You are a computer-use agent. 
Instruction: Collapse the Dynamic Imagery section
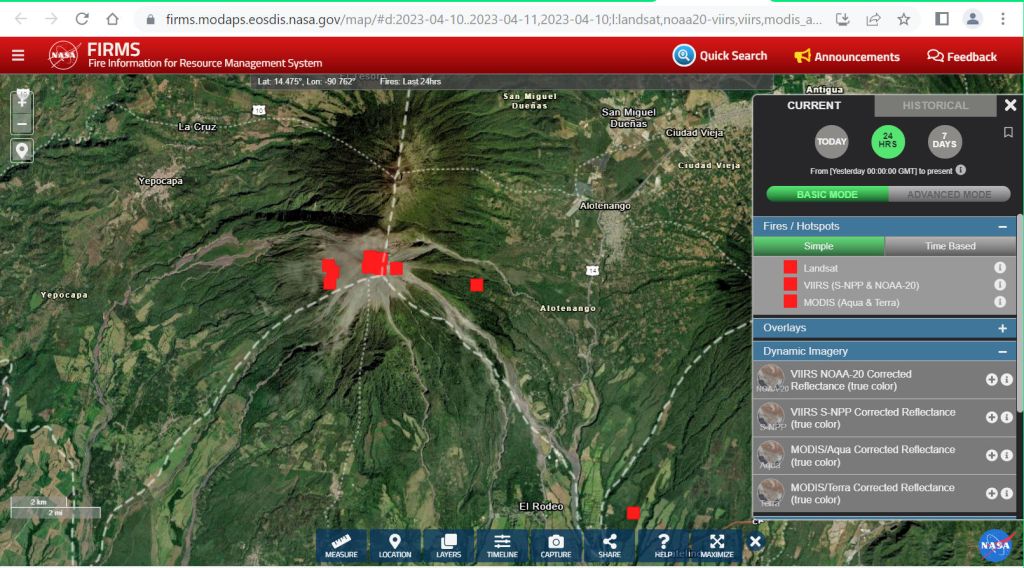tap(1002, 352)
